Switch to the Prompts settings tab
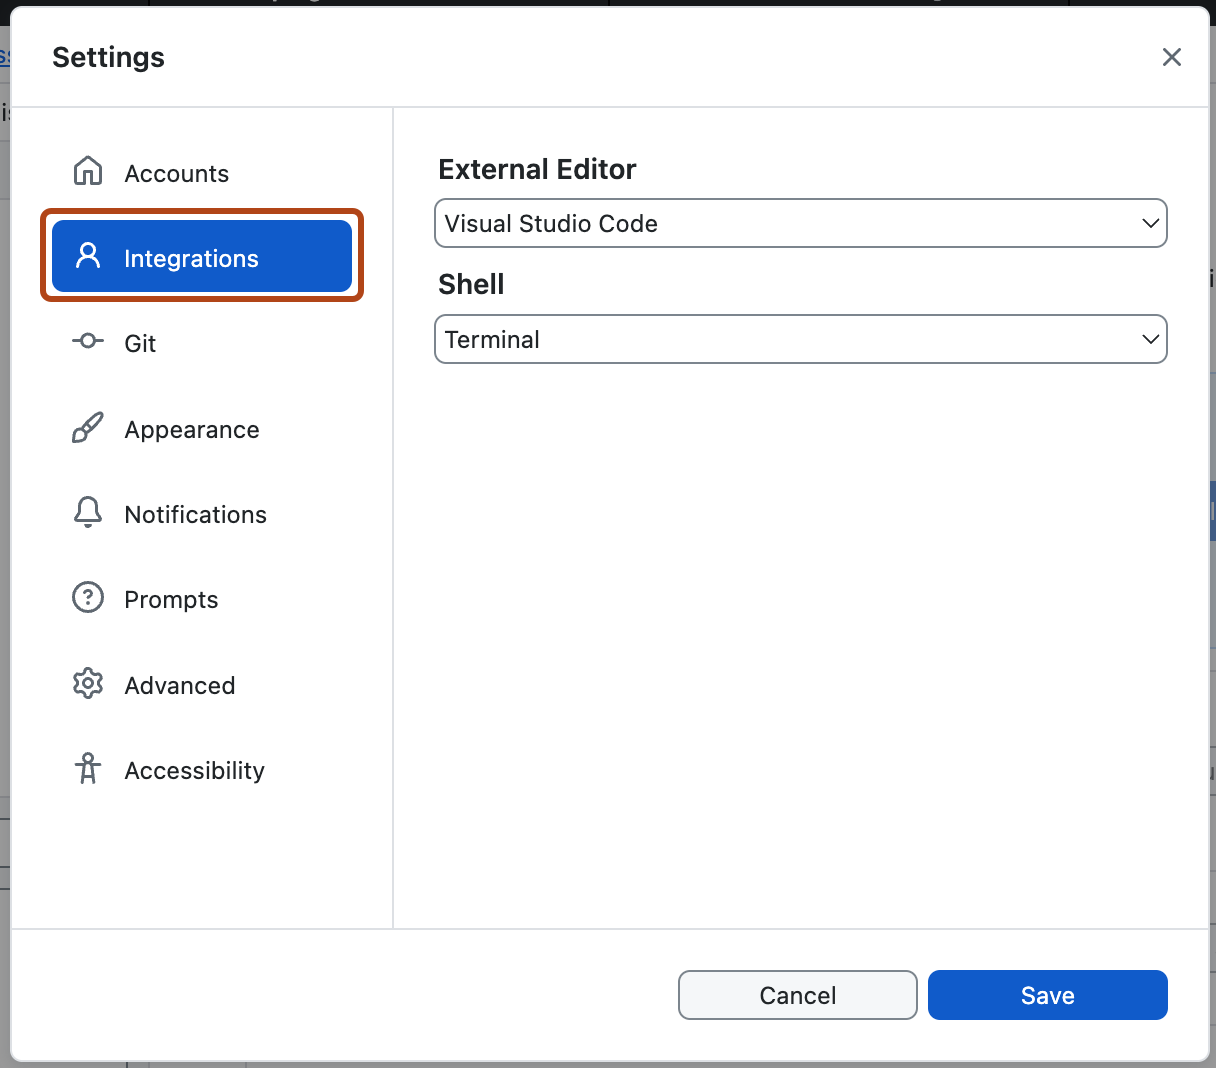The width and height of the screenshot is (1216, 1068). click(x=171, y=598)
